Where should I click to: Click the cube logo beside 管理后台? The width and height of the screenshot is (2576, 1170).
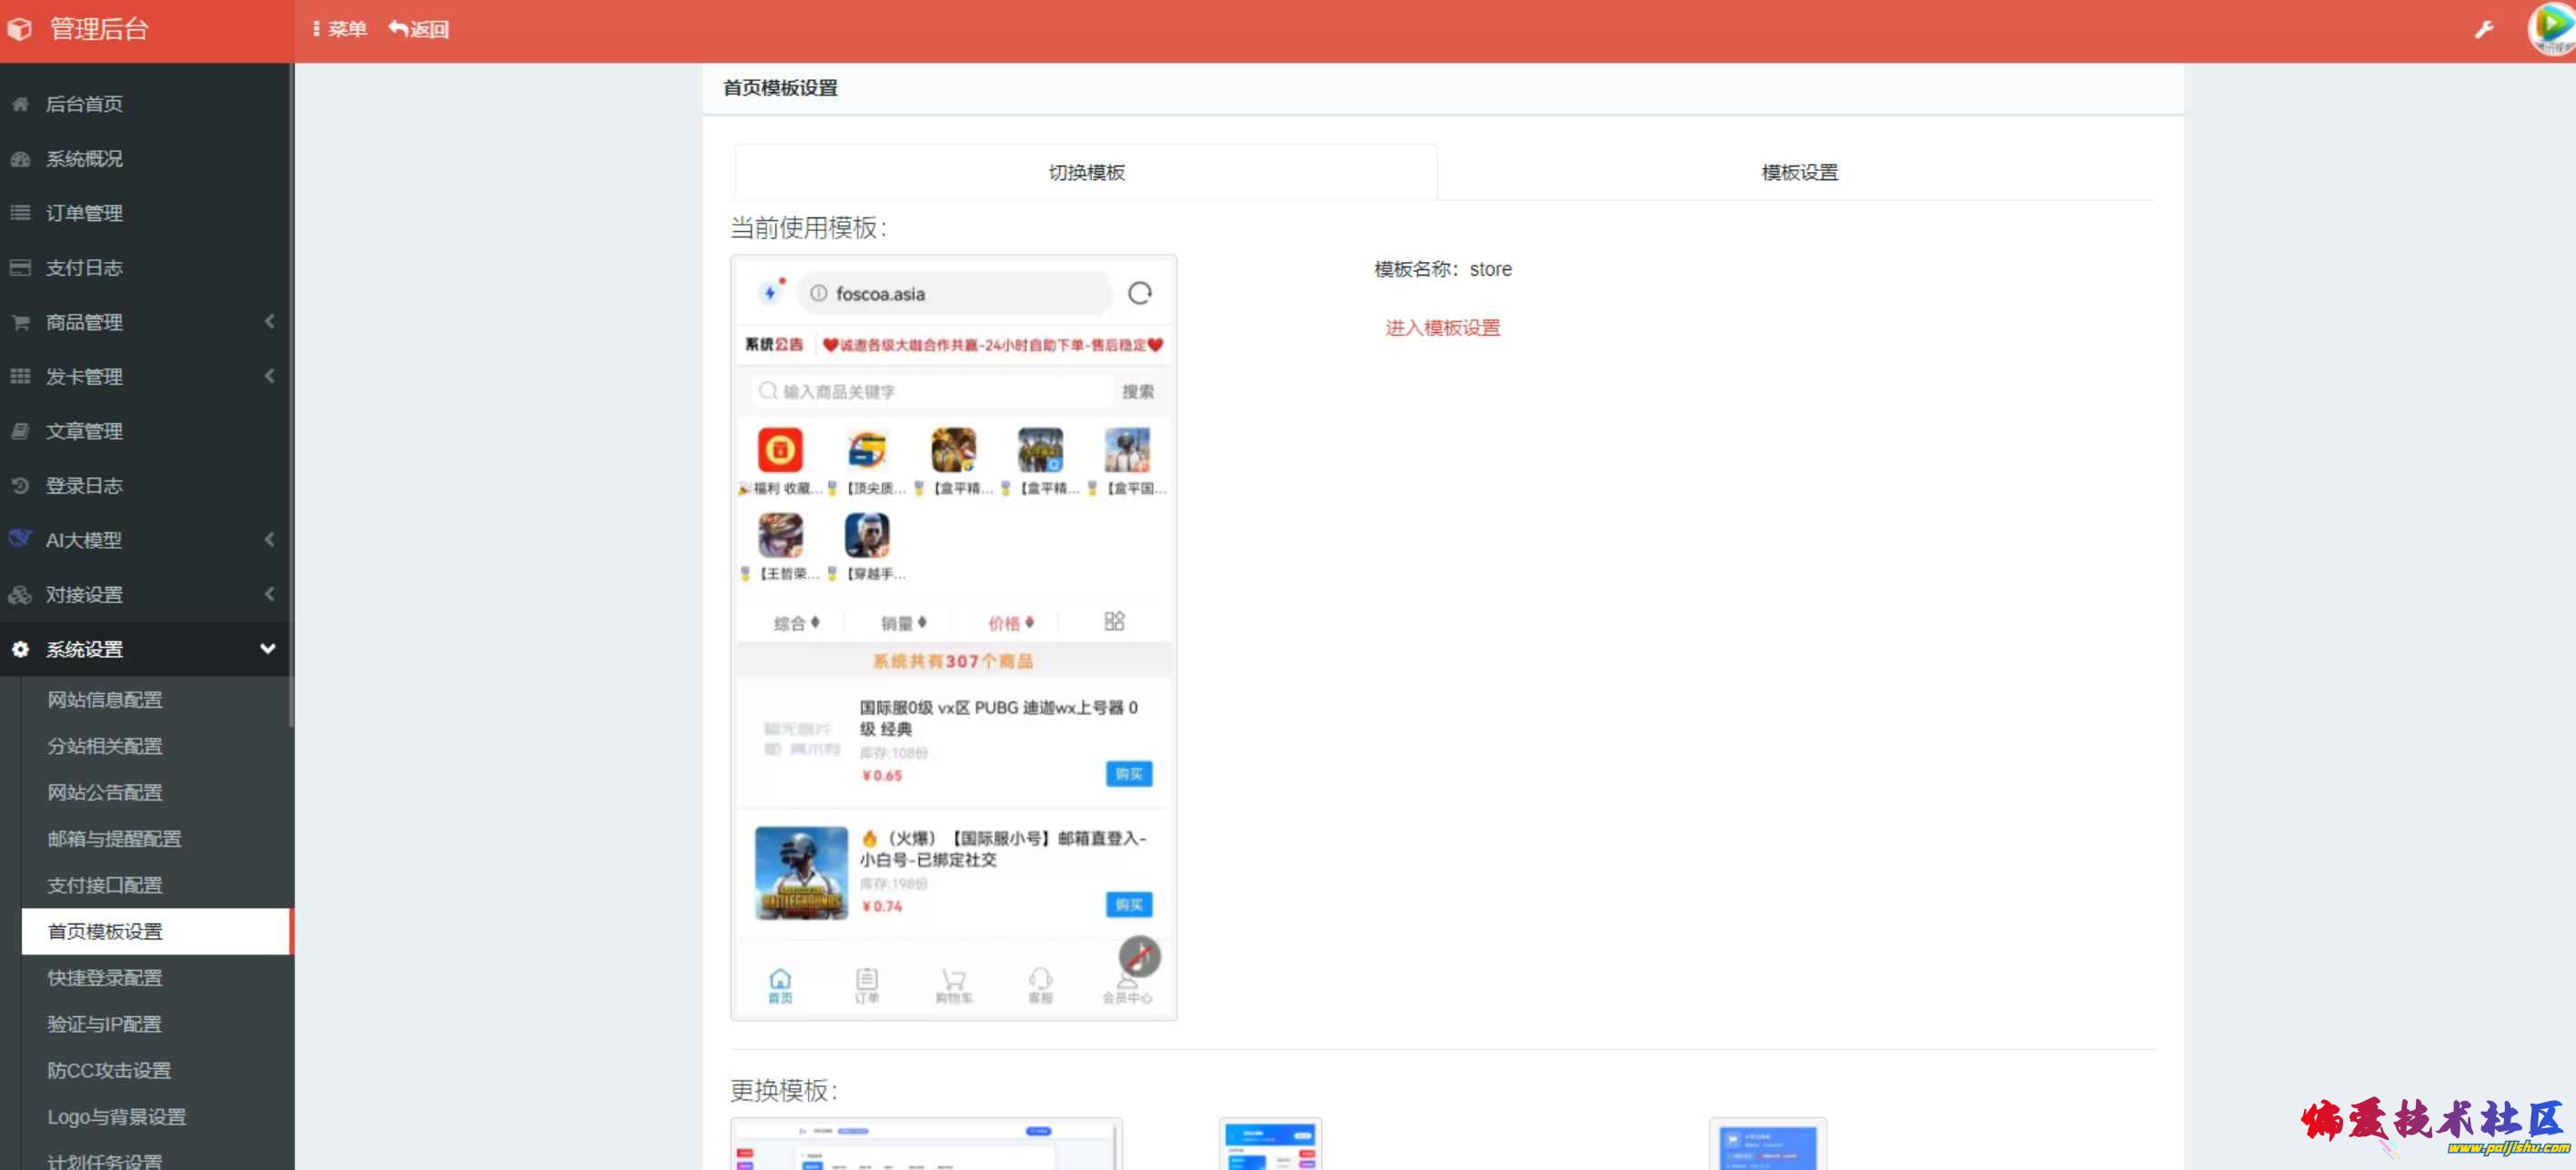point(20,30)
